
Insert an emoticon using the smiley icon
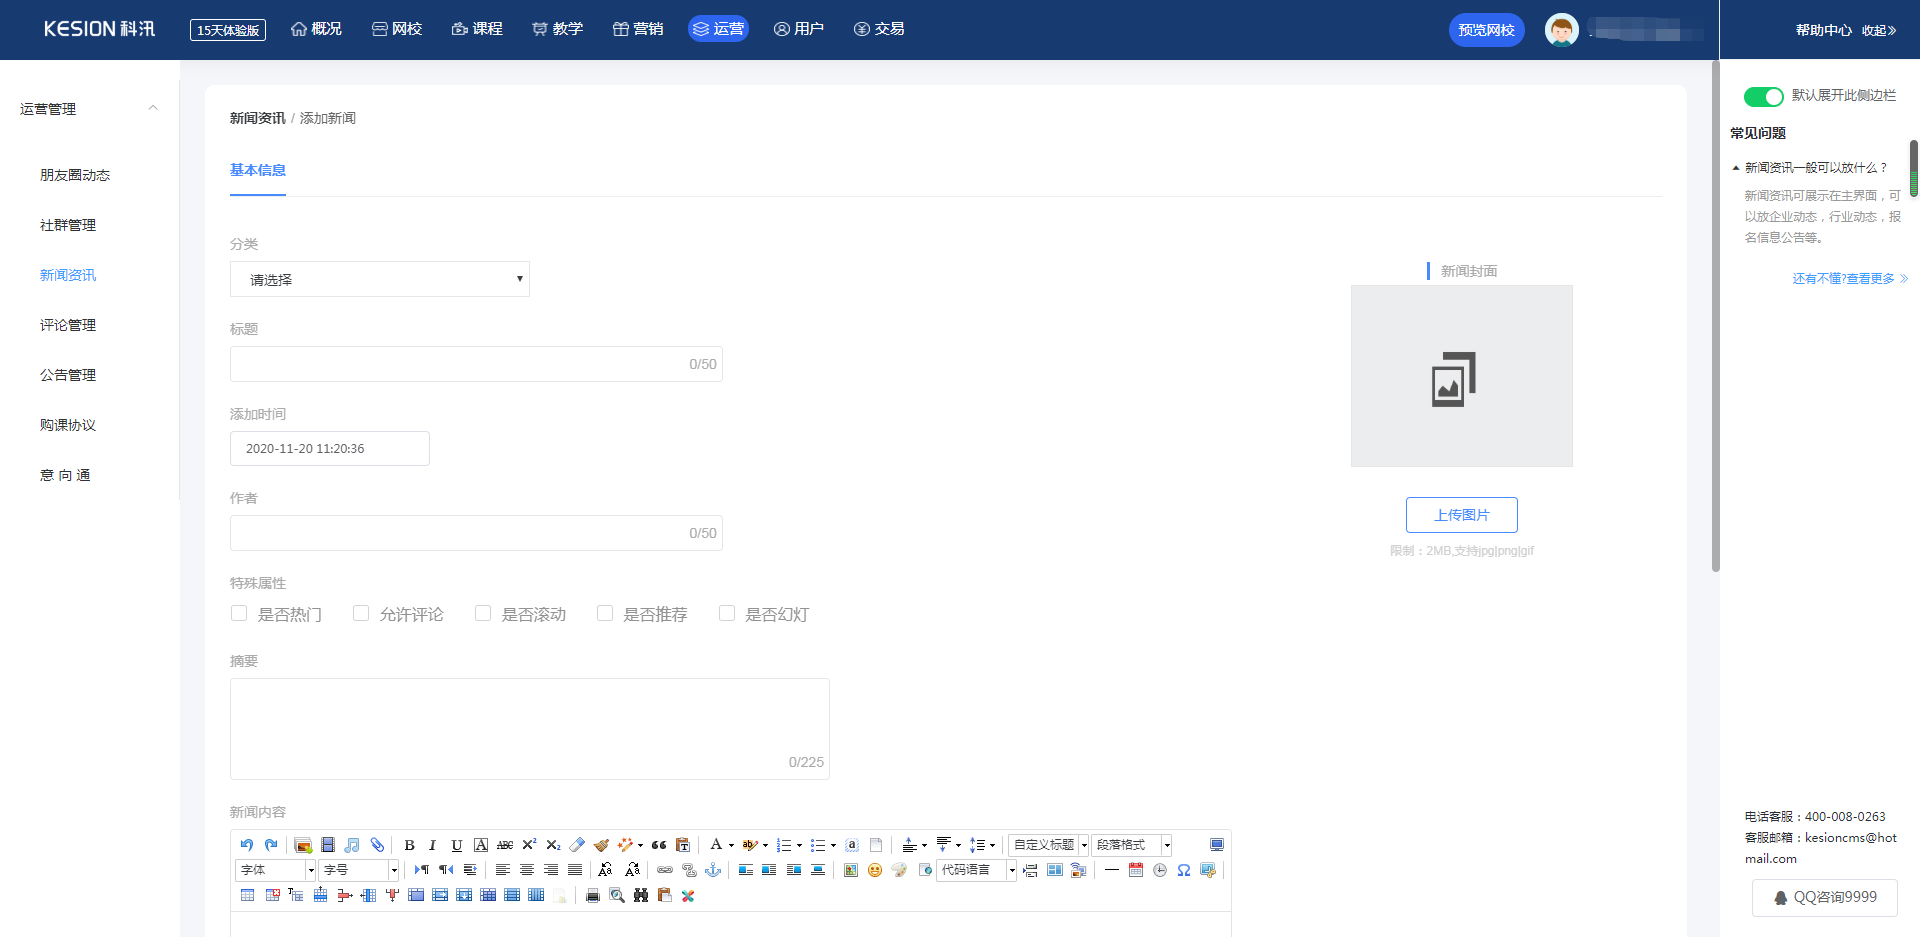[x=875, y=870]
